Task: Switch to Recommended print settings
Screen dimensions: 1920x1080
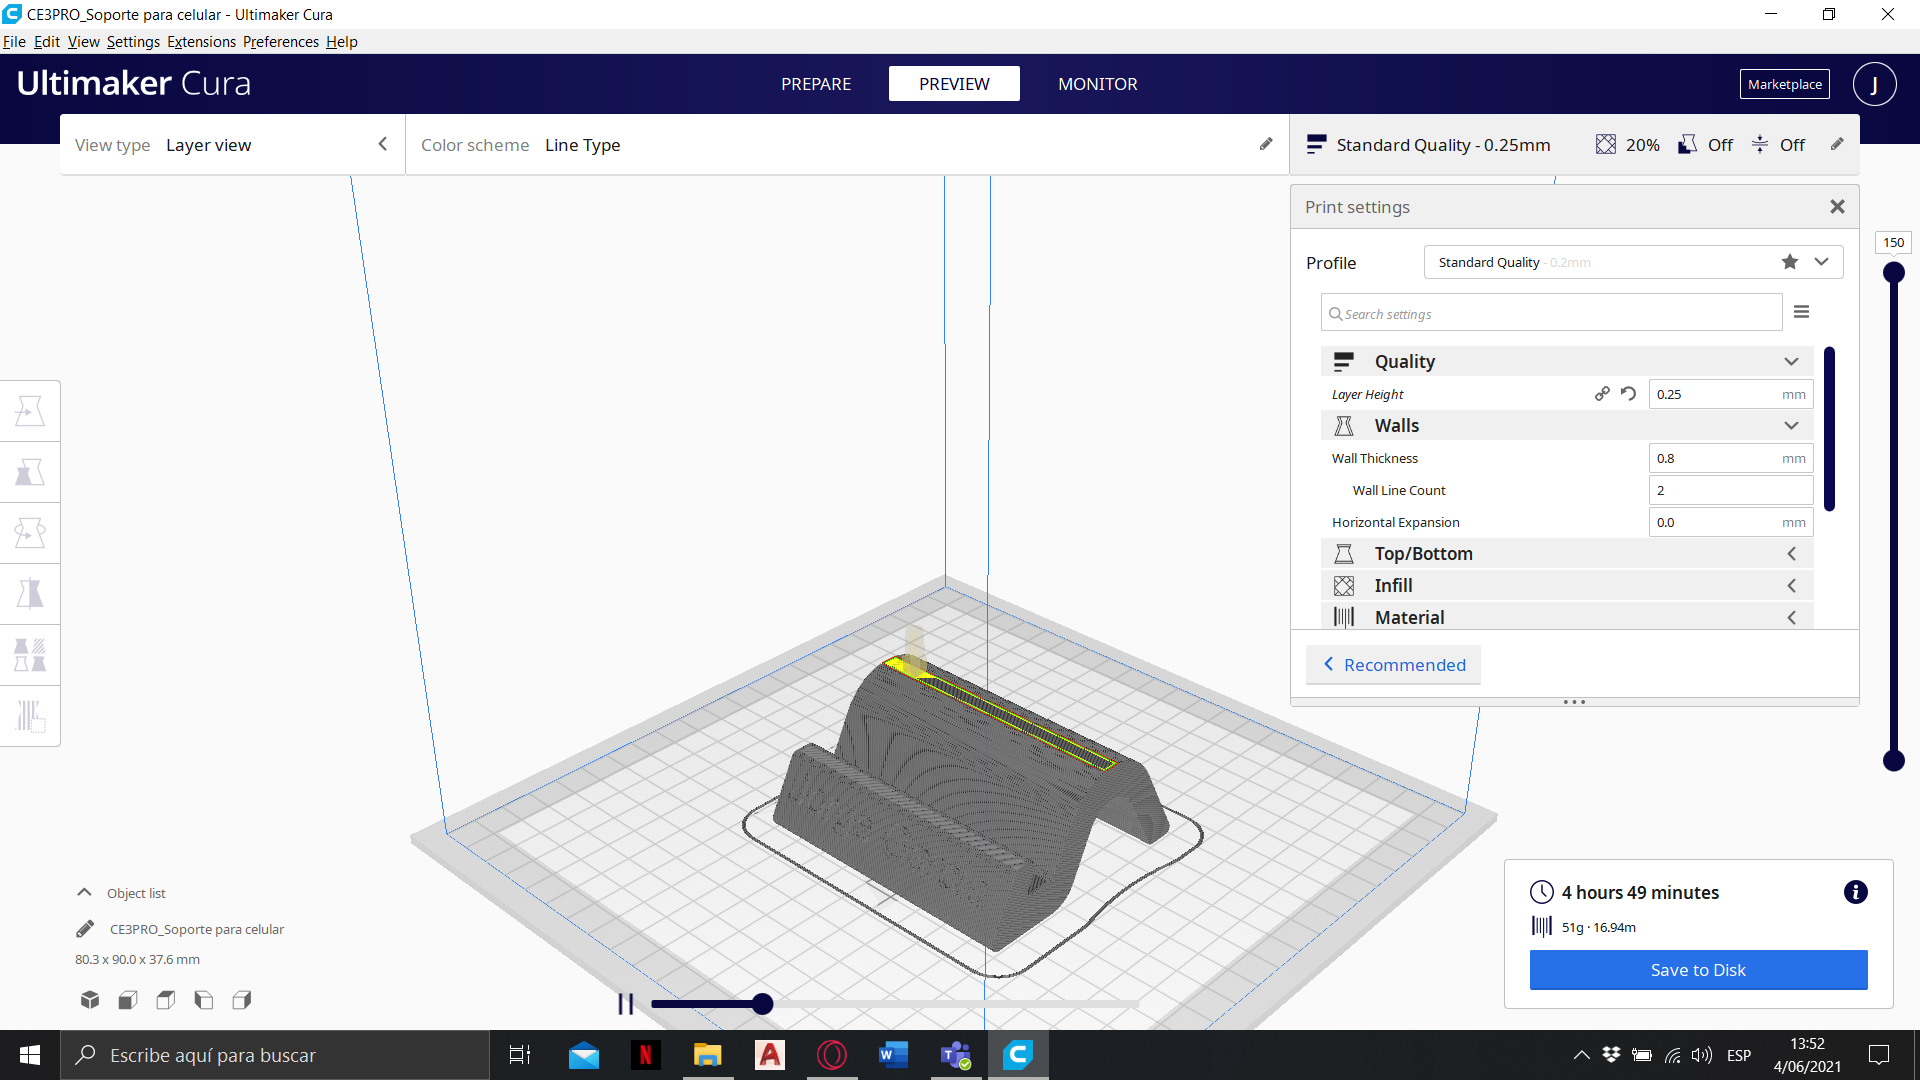Action: 1394,665
